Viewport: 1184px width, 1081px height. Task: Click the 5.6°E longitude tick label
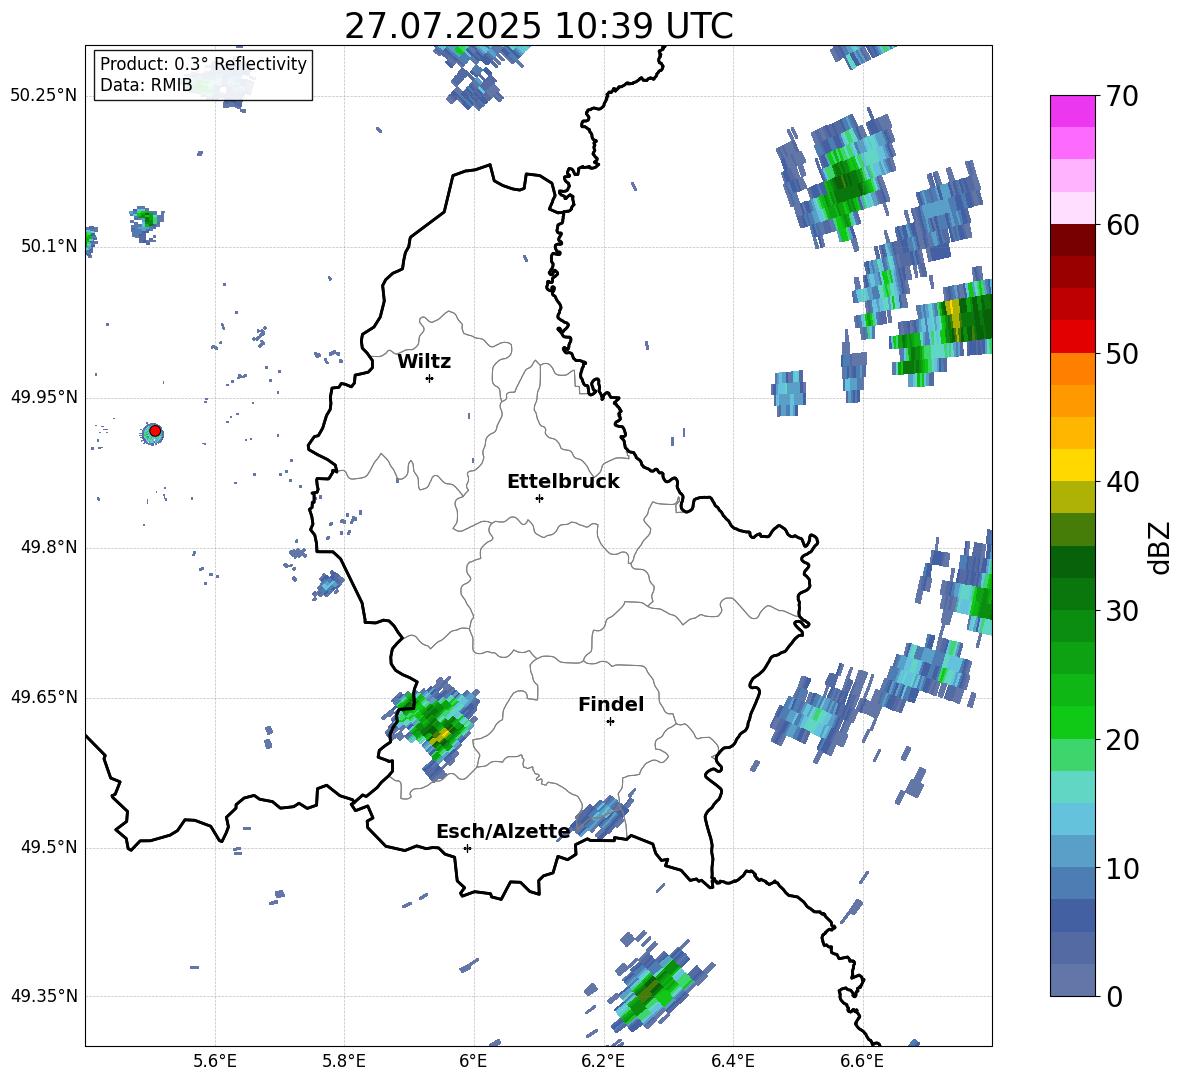[x=215, y=1061]
